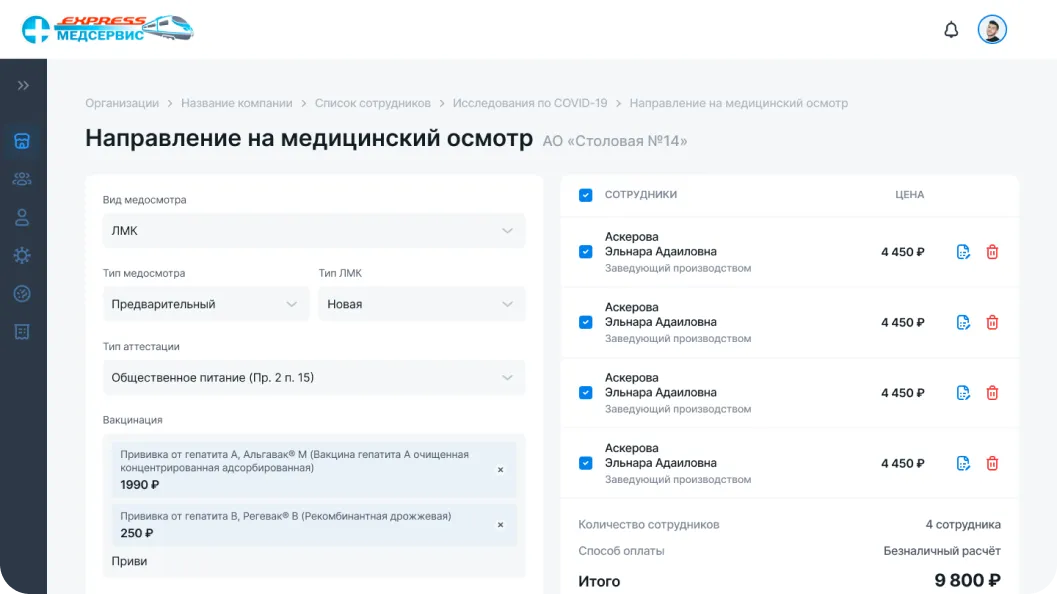
Task: Click the bottom building report icon in sidebar
Action: [x=22, y=332]
